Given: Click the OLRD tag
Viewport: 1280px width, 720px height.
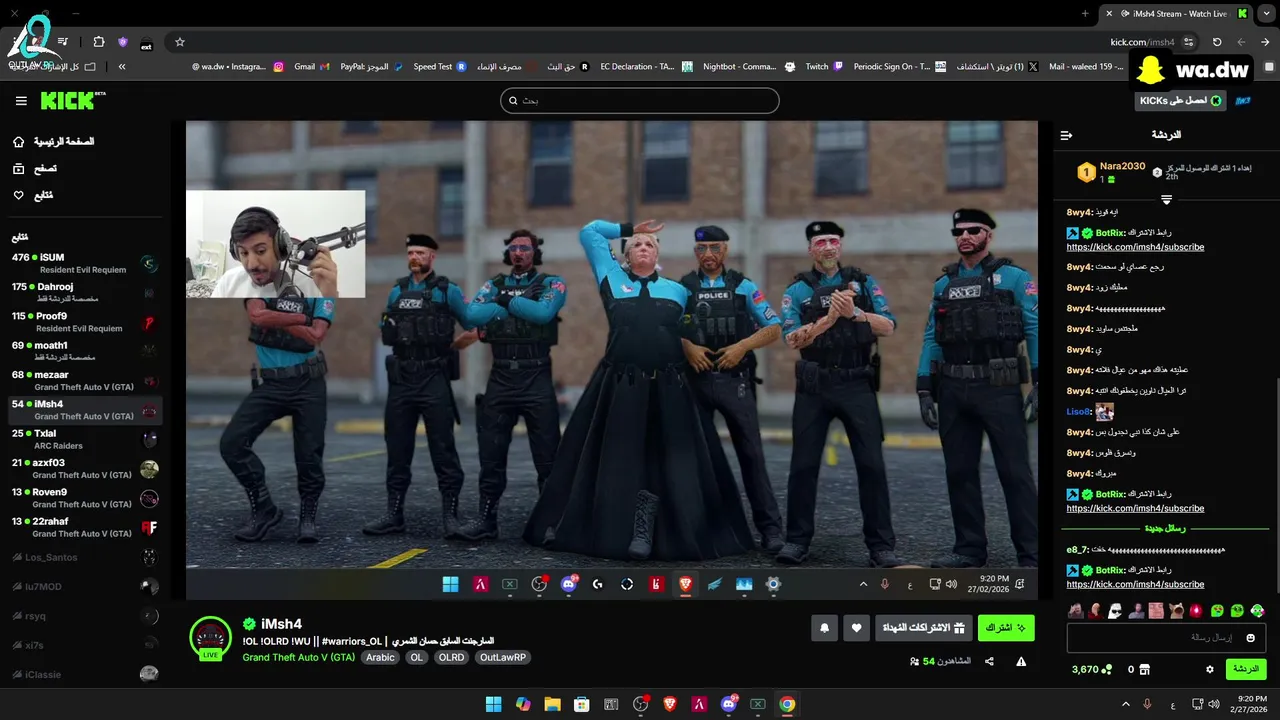Looking at the screenshot, I should [451, 657].
